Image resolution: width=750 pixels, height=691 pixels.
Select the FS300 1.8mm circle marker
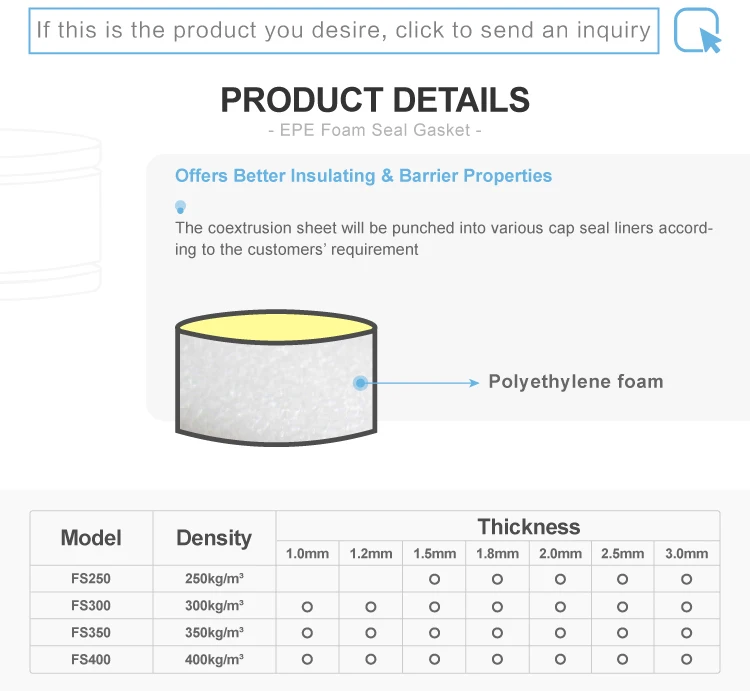[497, 606]
